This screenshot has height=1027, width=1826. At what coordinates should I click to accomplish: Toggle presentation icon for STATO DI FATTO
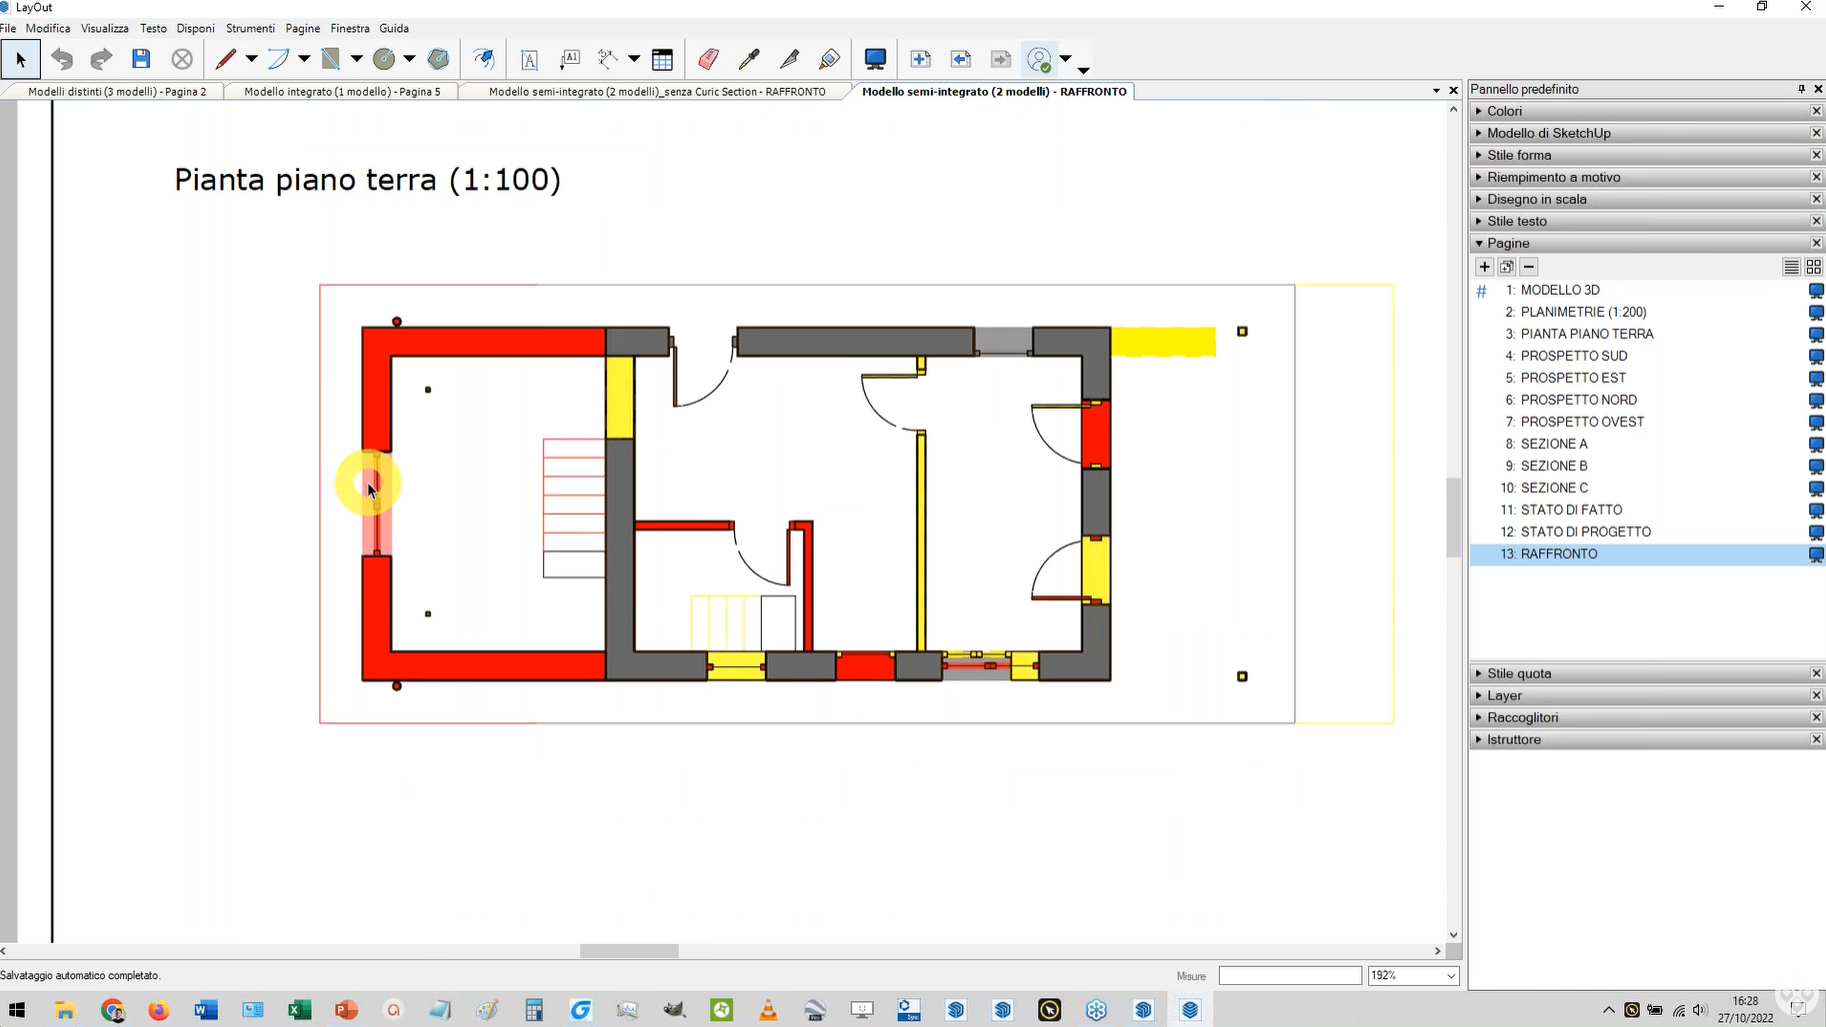(x=1816, y=510)
